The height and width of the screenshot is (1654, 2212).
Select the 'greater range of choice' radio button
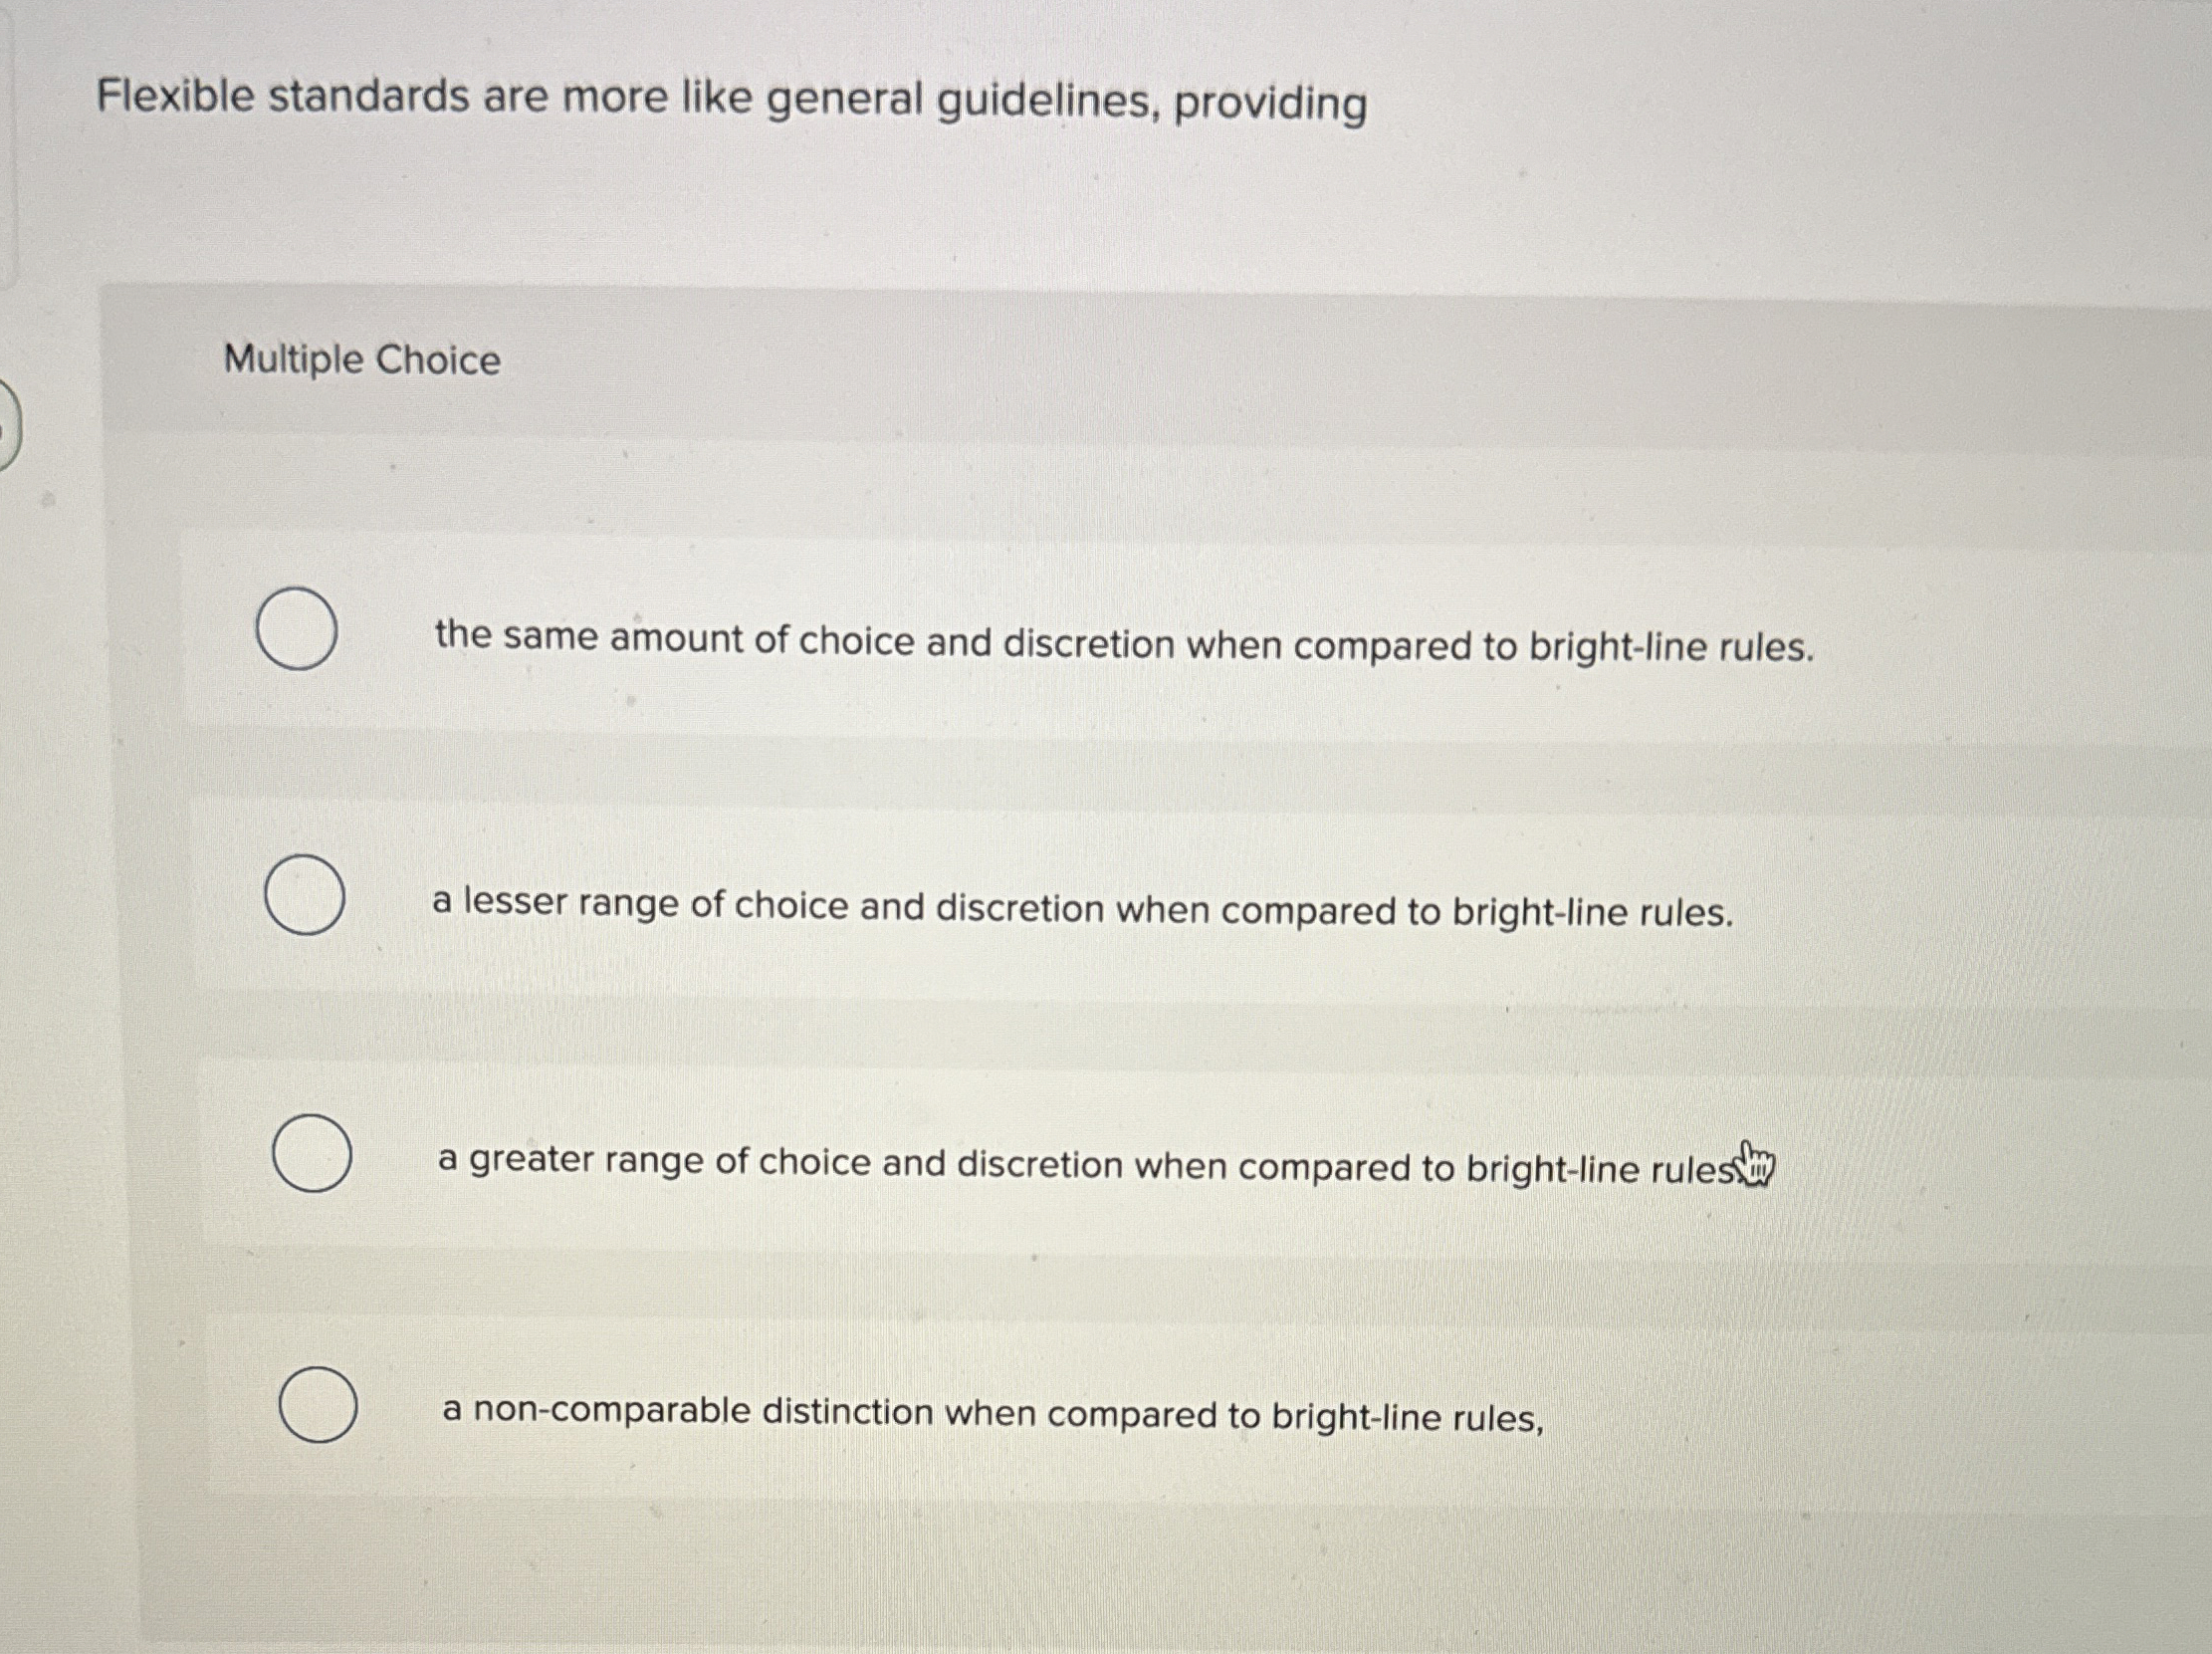click(x=311, y=1156)
